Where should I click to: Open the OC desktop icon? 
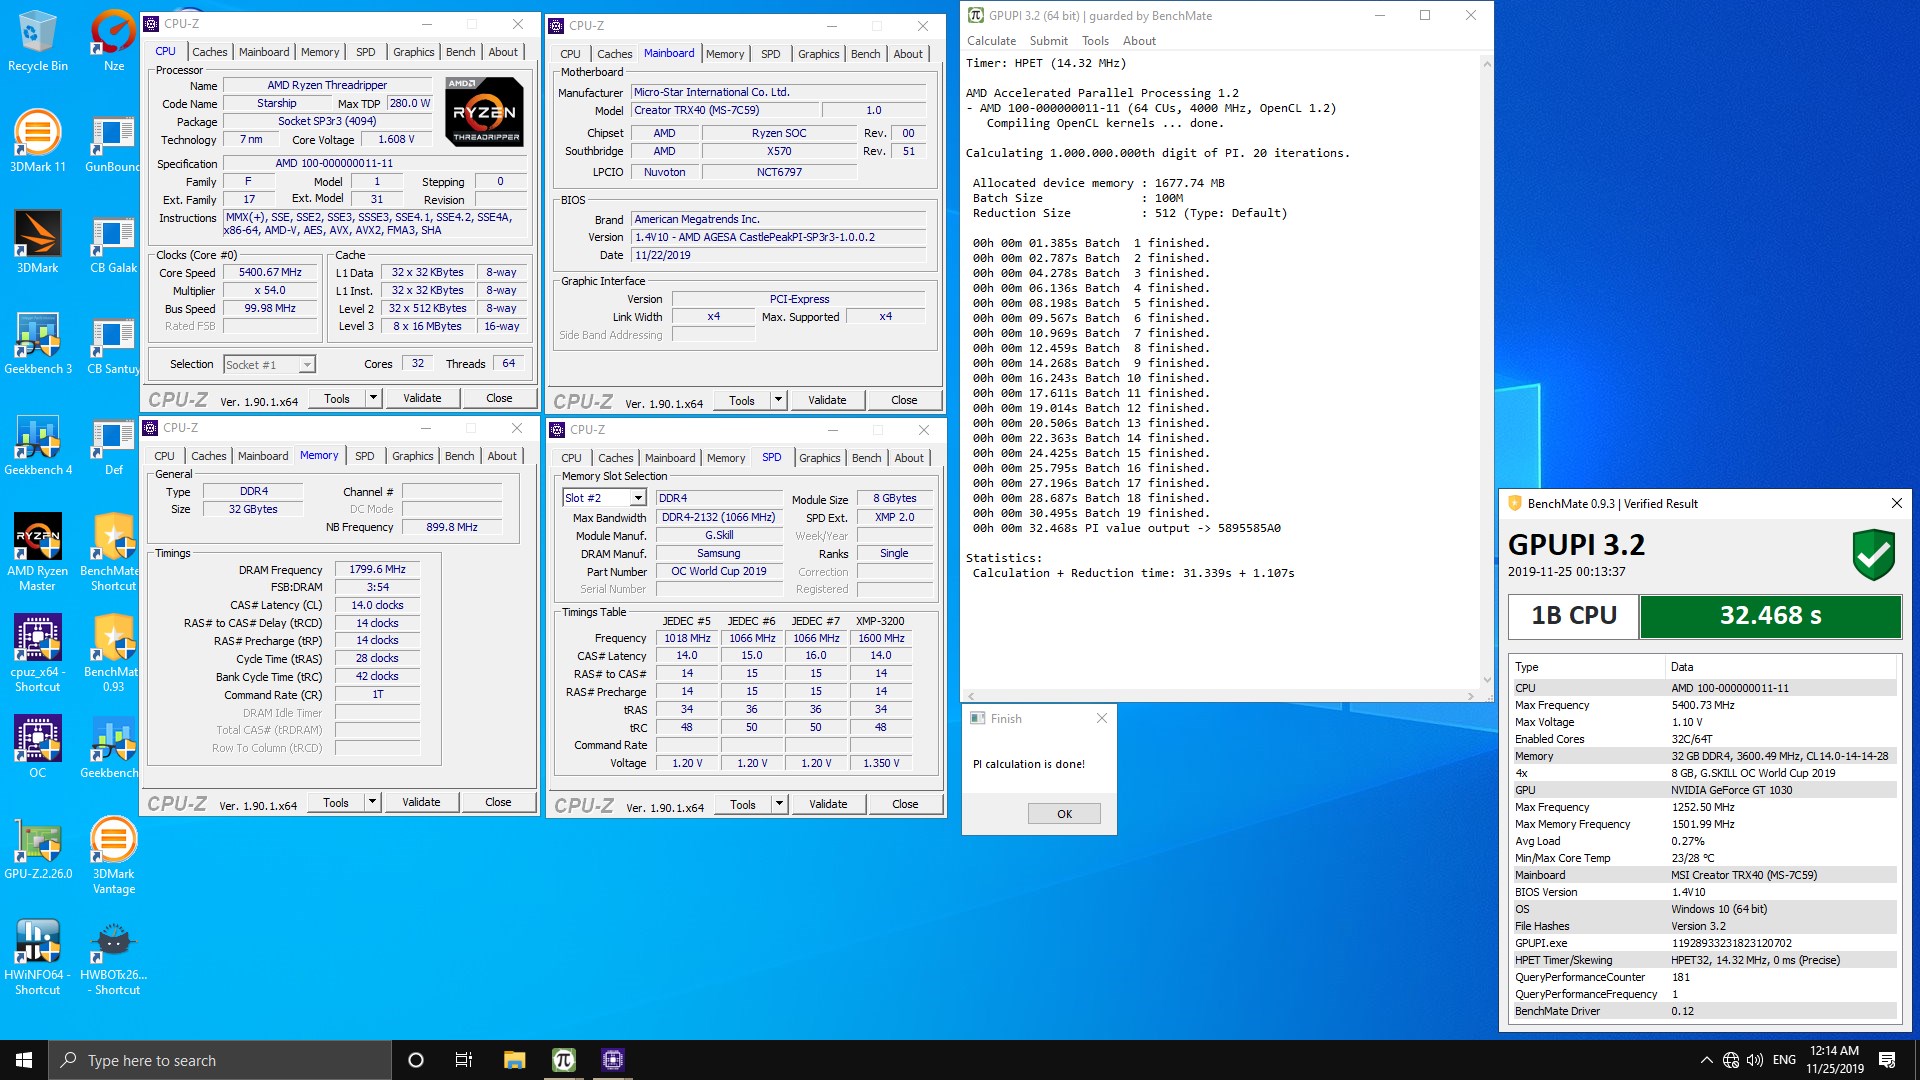click(37, 746)
